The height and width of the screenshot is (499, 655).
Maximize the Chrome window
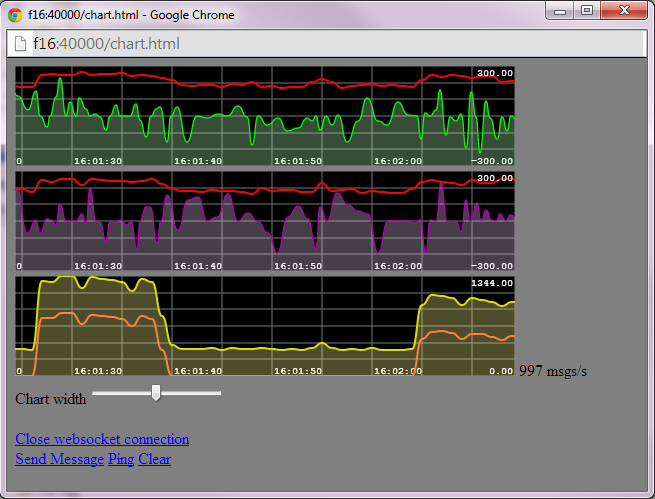pos(587,10)
